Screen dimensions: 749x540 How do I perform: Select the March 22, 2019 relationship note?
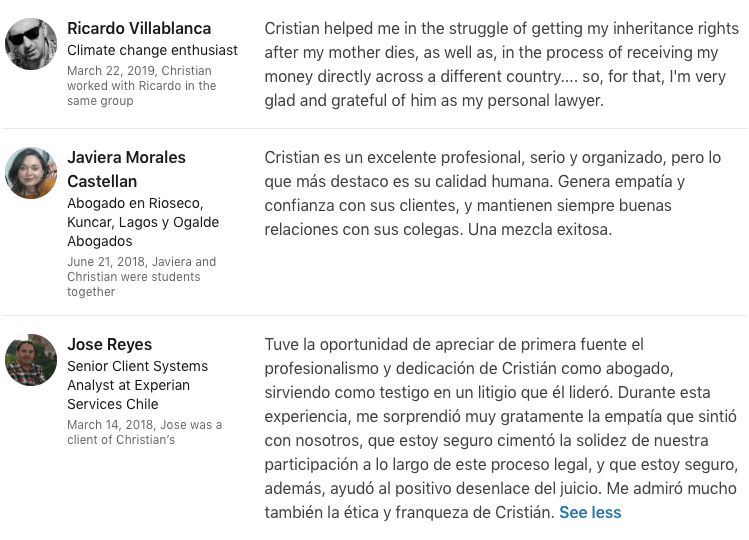pos(142,86)
